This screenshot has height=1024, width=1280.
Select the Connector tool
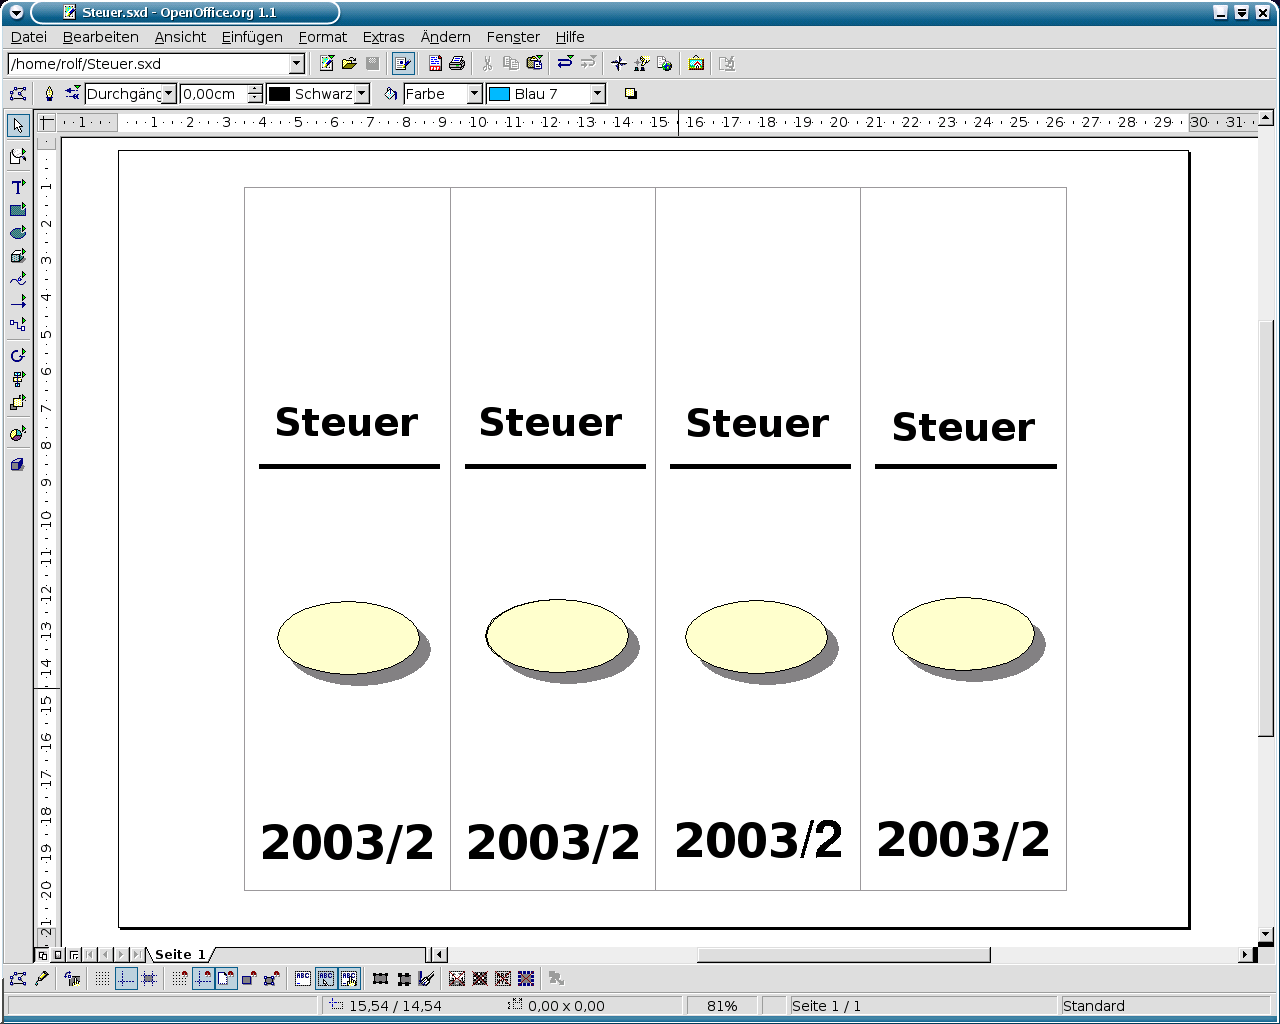click(18, 325)
